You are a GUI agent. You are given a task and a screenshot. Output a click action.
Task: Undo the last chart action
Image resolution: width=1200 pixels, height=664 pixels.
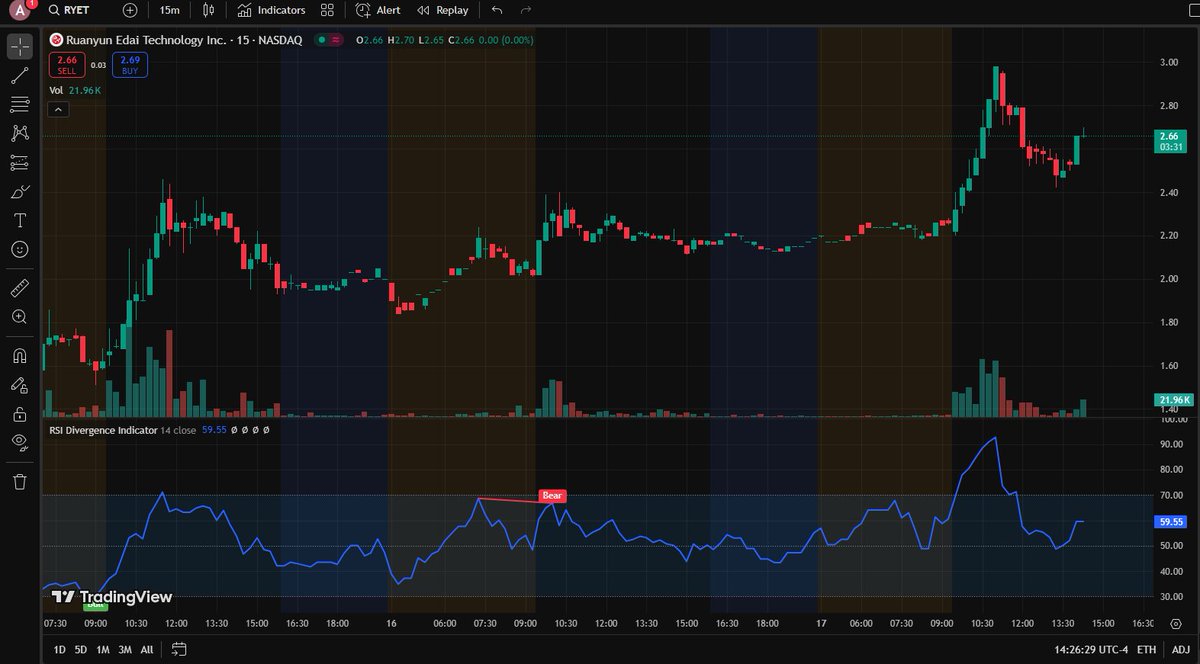click(x=497, y=10)
